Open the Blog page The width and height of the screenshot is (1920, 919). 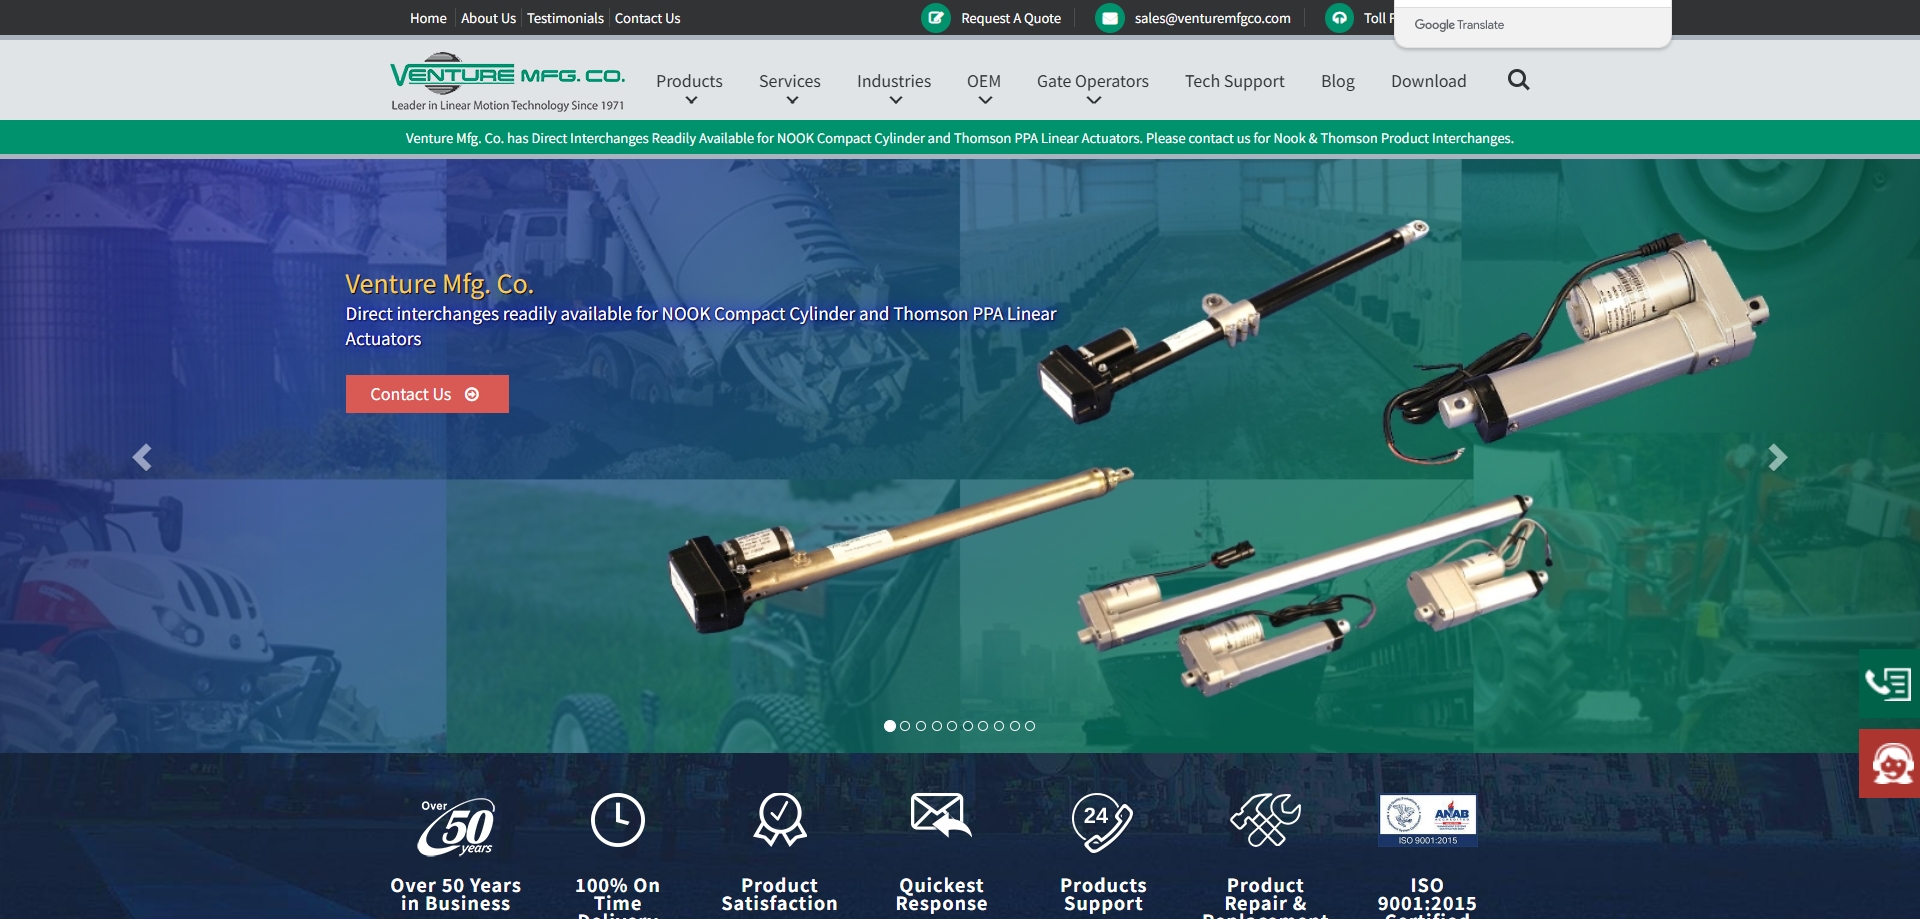point(1338,81)
